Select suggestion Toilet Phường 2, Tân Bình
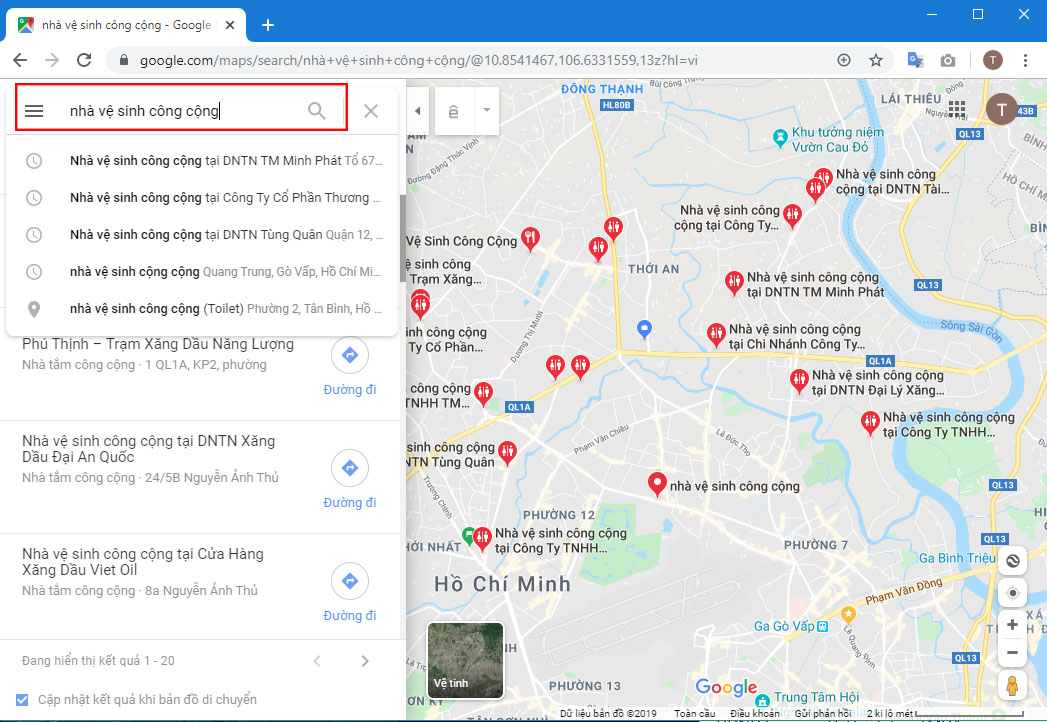Screen dimensions: 1047x722 [202, 309]
